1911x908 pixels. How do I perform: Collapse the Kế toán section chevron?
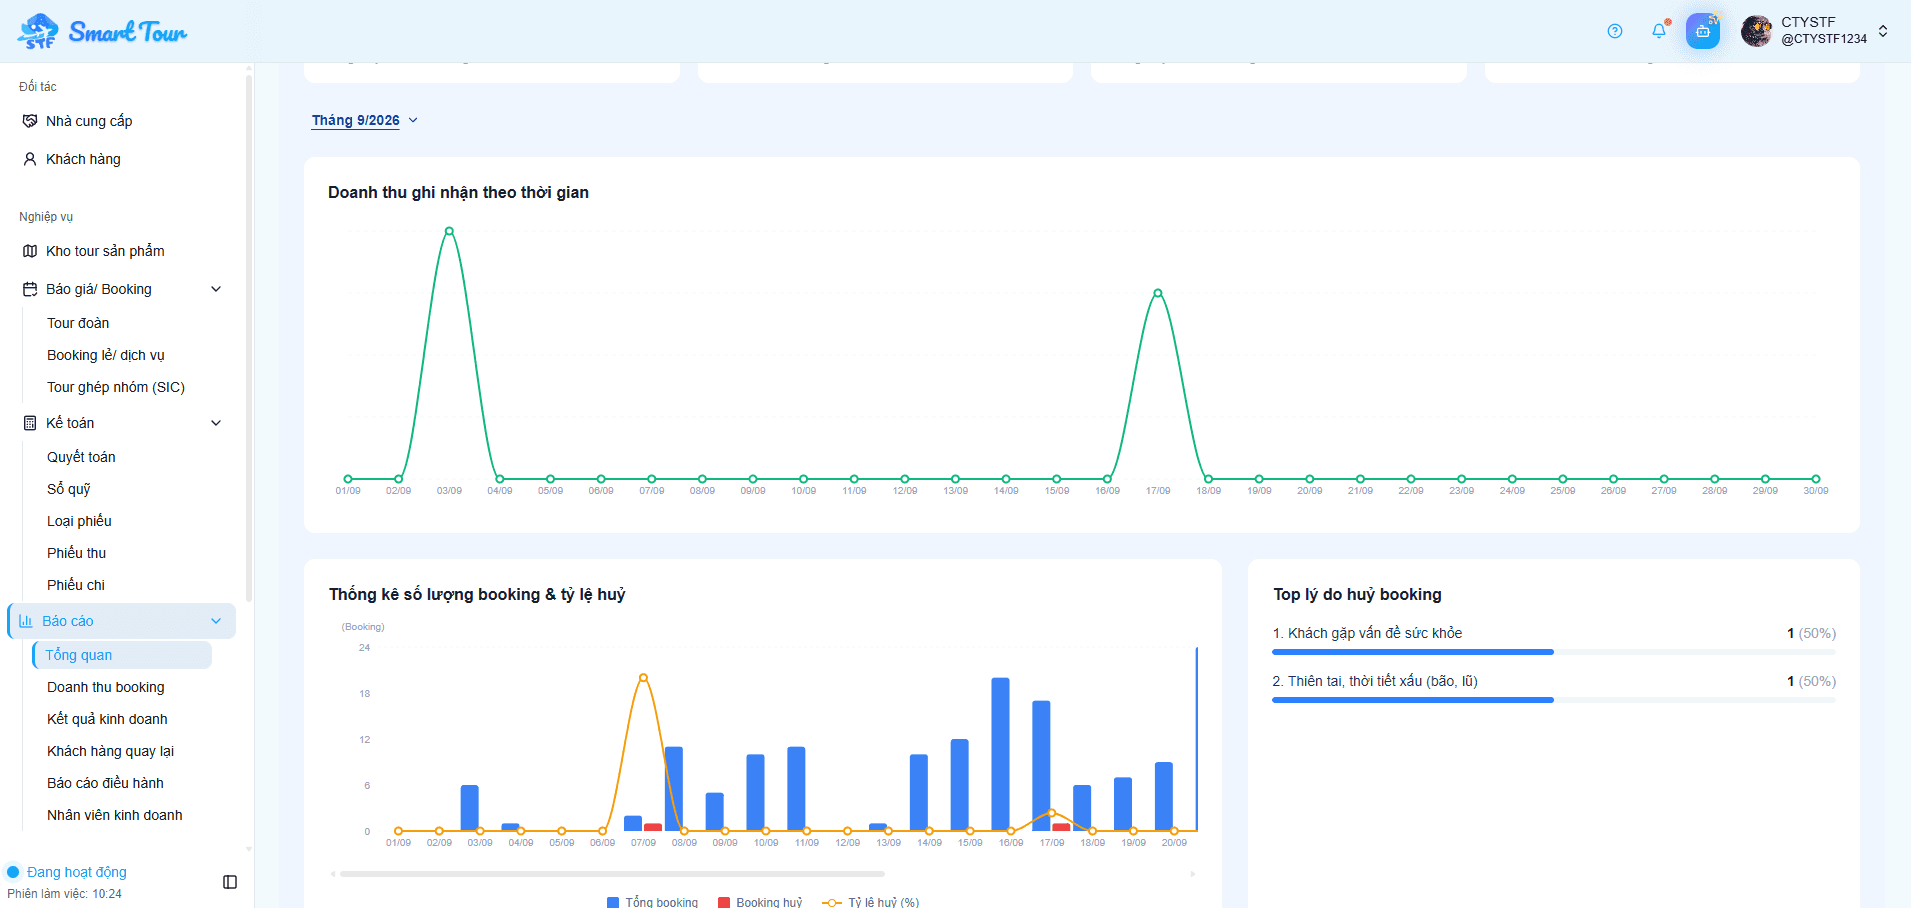(216, 423)
